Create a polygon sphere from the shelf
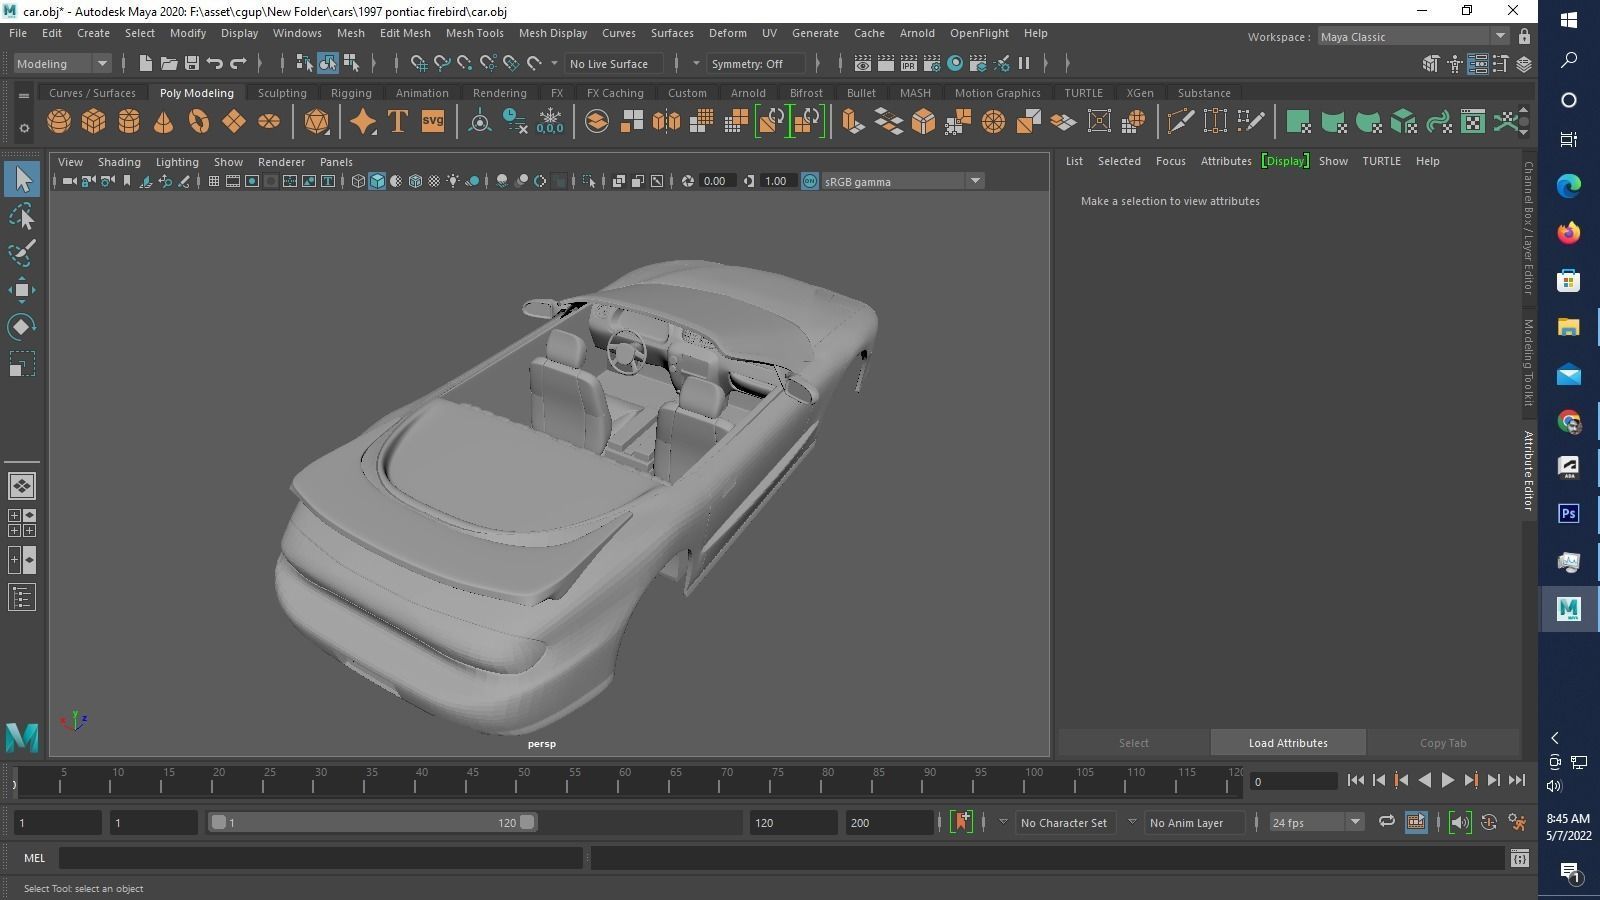This screenshot has width=1600, height=900. 59,122
